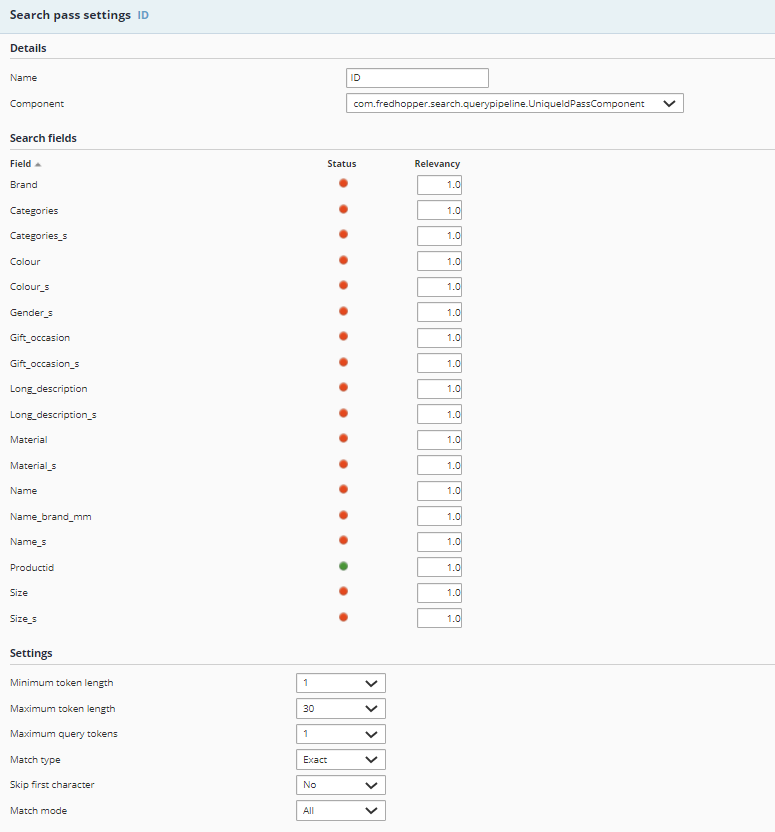Expand the Minimum token length dropdown
The image size is (775, 832).
[340, 683]
